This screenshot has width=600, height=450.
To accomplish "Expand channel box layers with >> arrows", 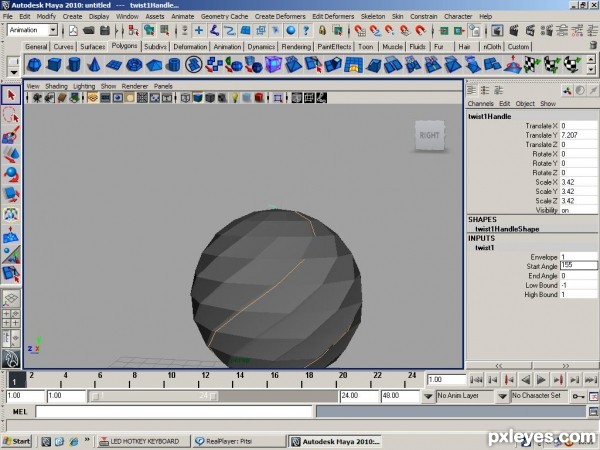I will coord(566,365).
